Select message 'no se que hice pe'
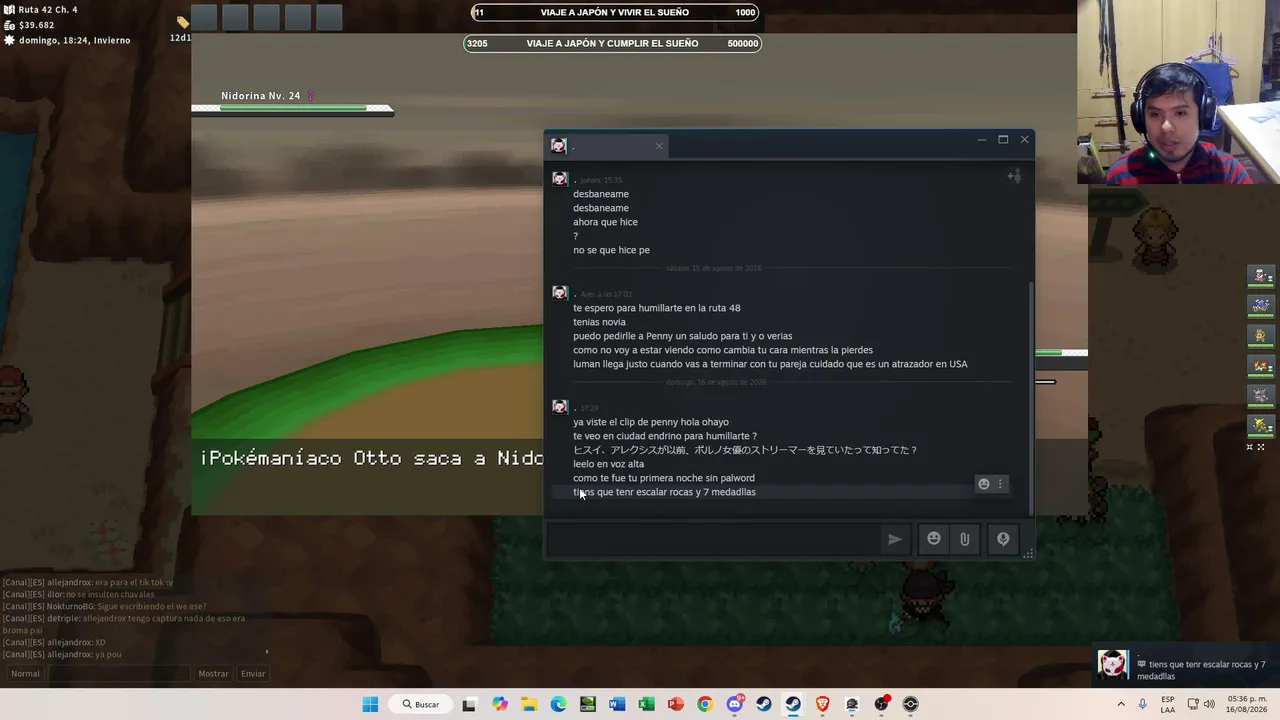1280x720 pixels. point(611,250)
